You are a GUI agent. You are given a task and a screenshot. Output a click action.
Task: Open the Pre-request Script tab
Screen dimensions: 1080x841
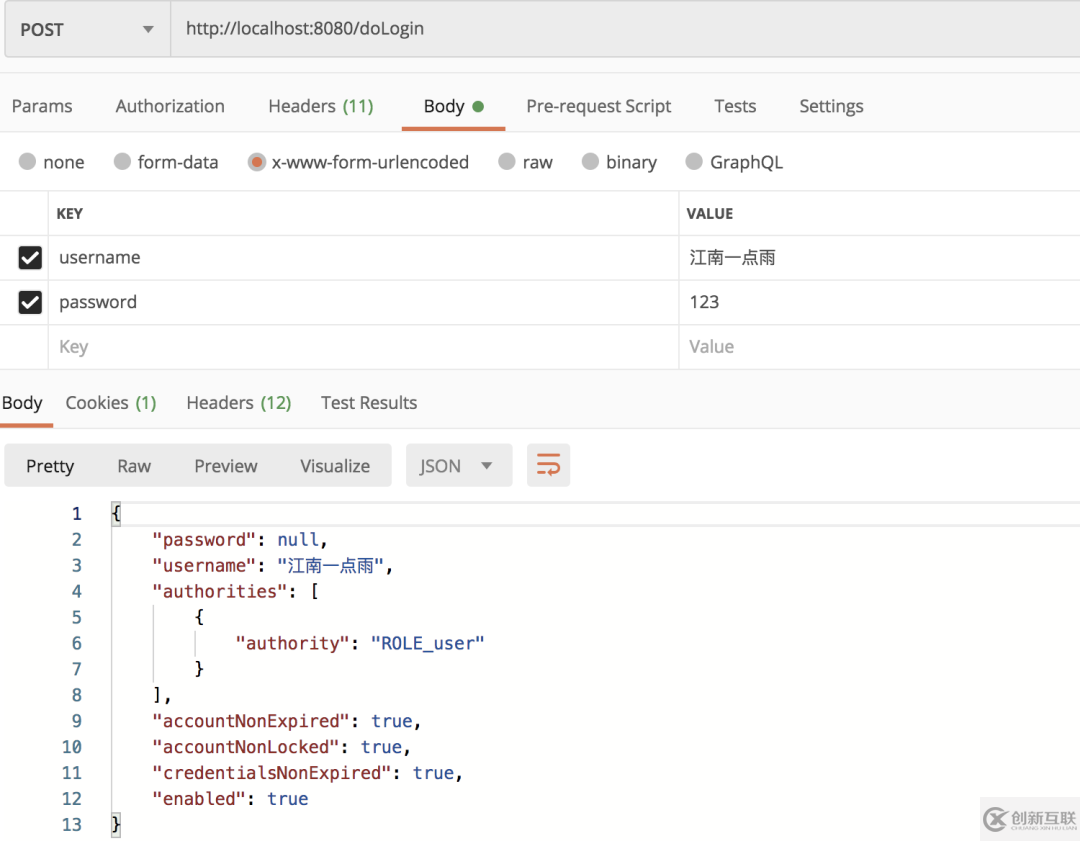click(598, 106)
